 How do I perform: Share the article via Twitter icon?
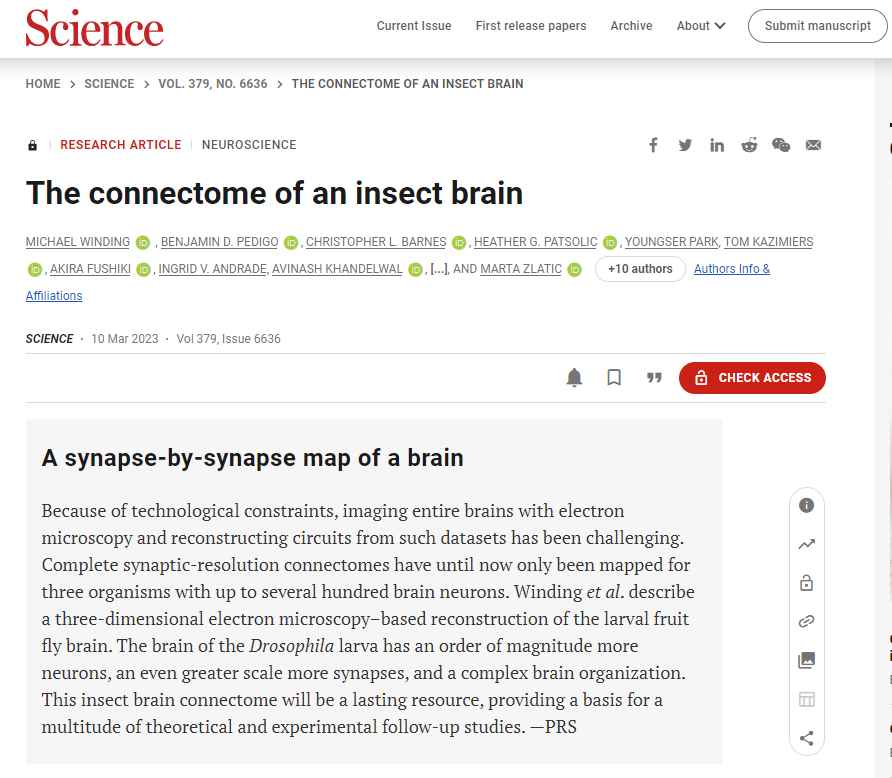pos(685,145)
